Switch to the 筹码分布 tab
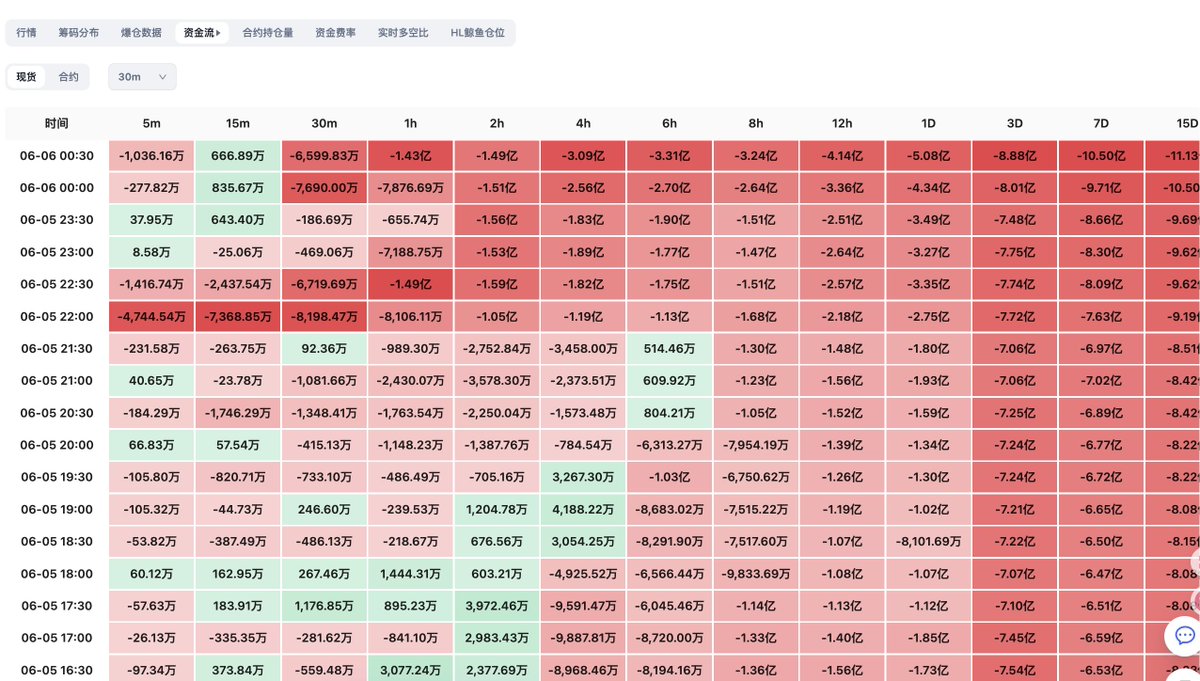This screenshot has width=1200, height=681. pos(79,33)
